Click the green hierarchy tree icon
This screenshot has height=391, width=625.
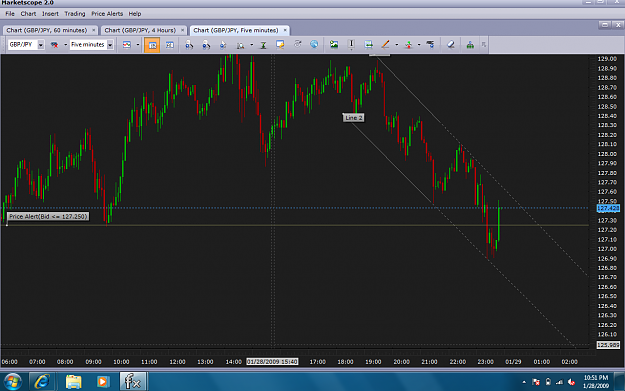pyautogui.click(x=470, y=45)
